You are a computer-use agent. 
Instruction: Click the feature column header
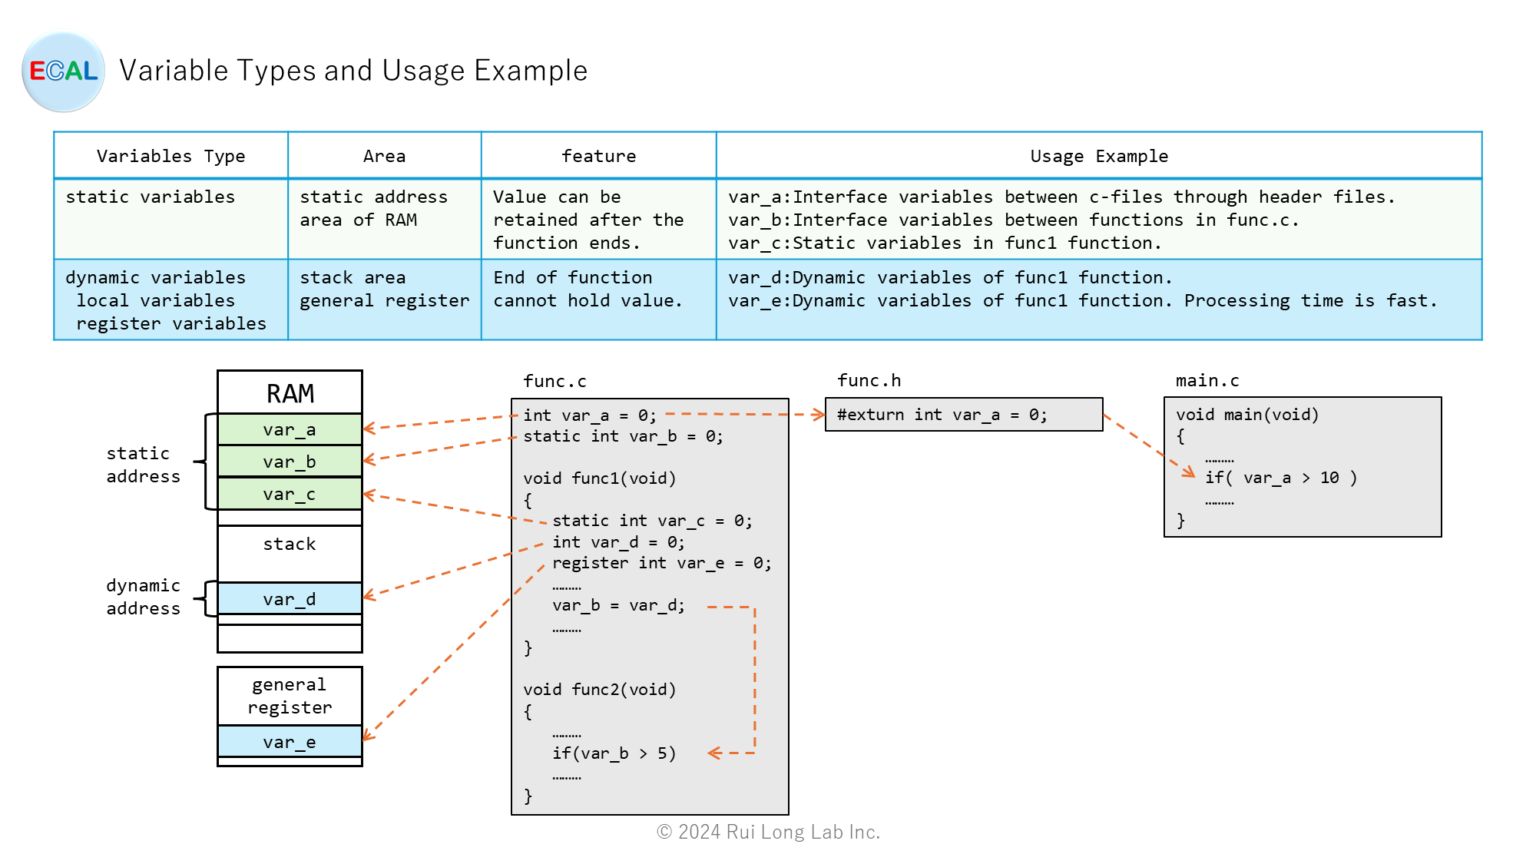click(x=598, y=155)
